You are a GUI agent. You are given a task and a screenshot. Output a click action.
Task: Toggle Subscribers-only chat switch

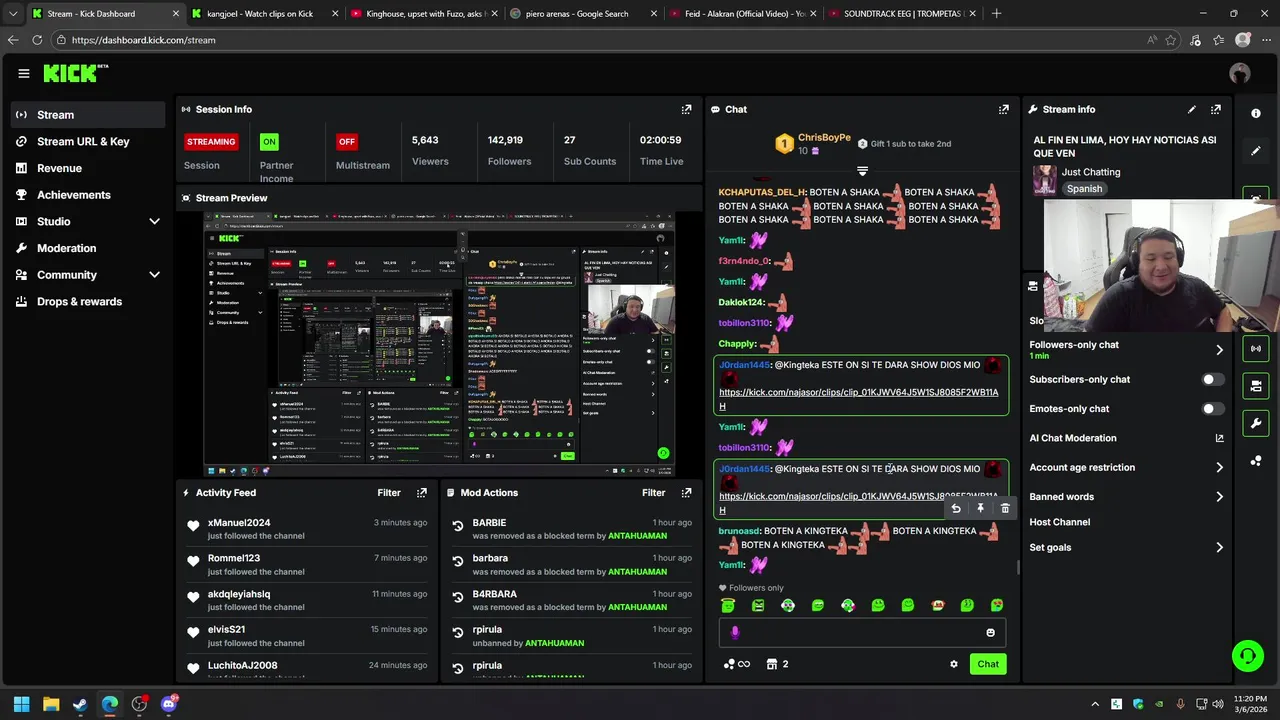1211,380
